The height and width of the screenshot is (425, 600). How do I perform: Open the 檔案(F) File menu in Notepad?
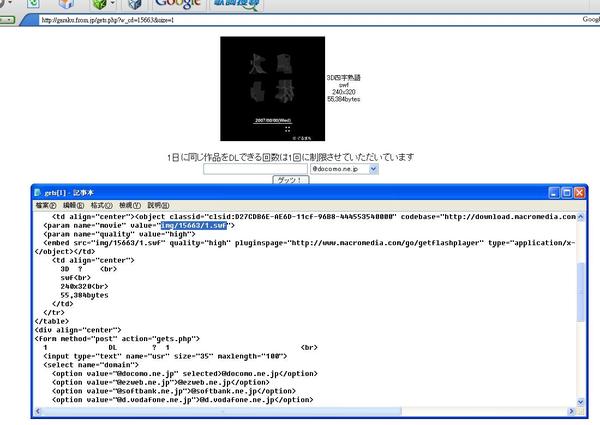[46, 205]
